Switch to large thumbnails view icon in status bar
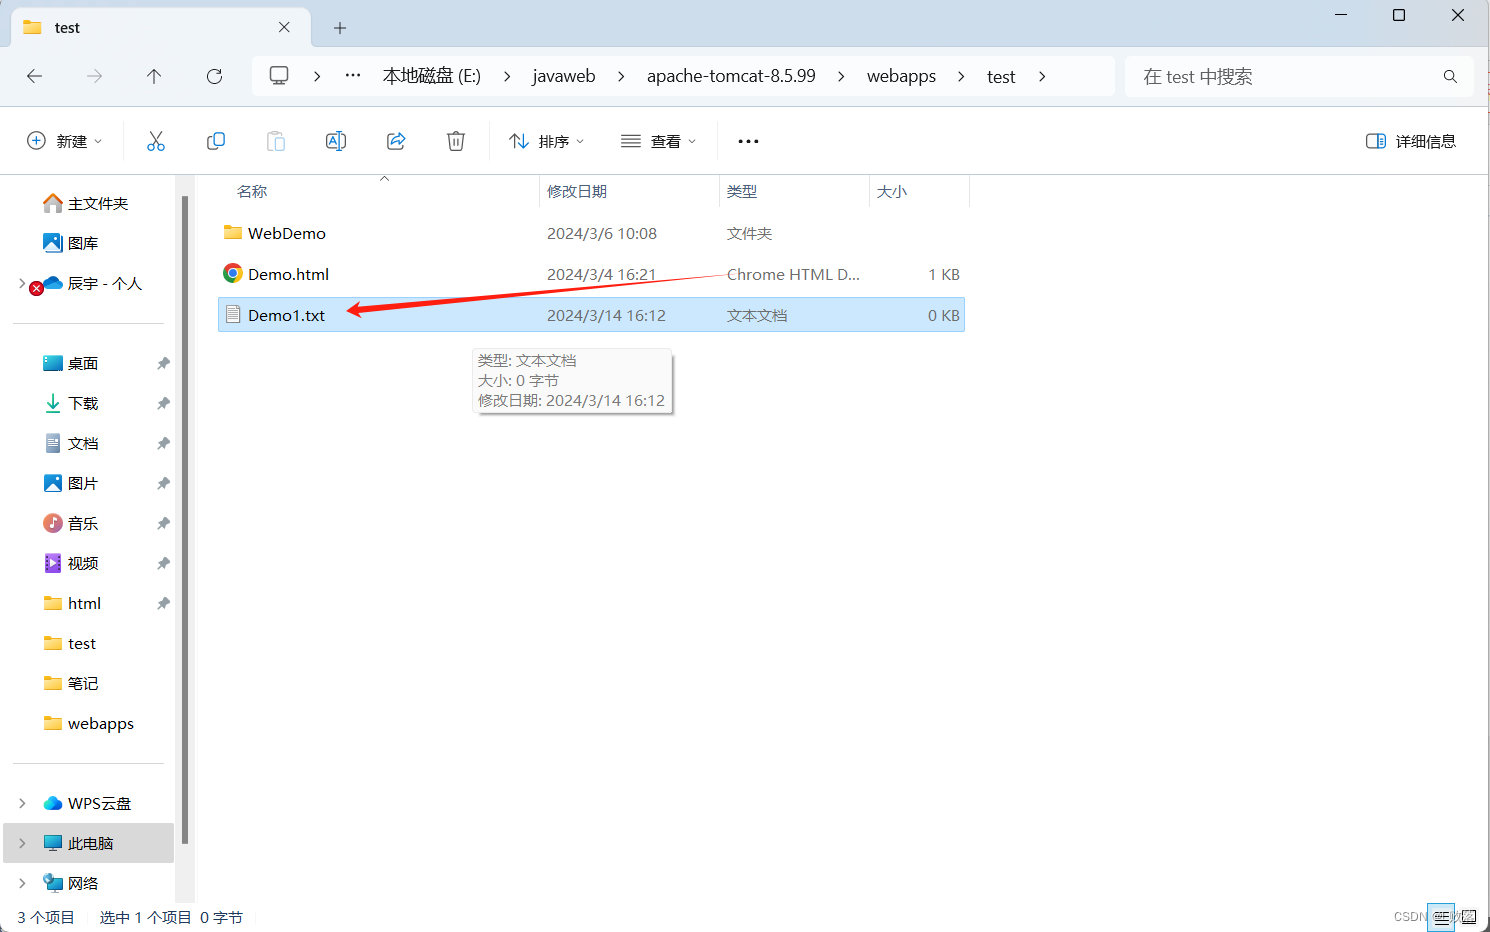This screenshot has width=1490, height=932. click(x=1468, y=917)
